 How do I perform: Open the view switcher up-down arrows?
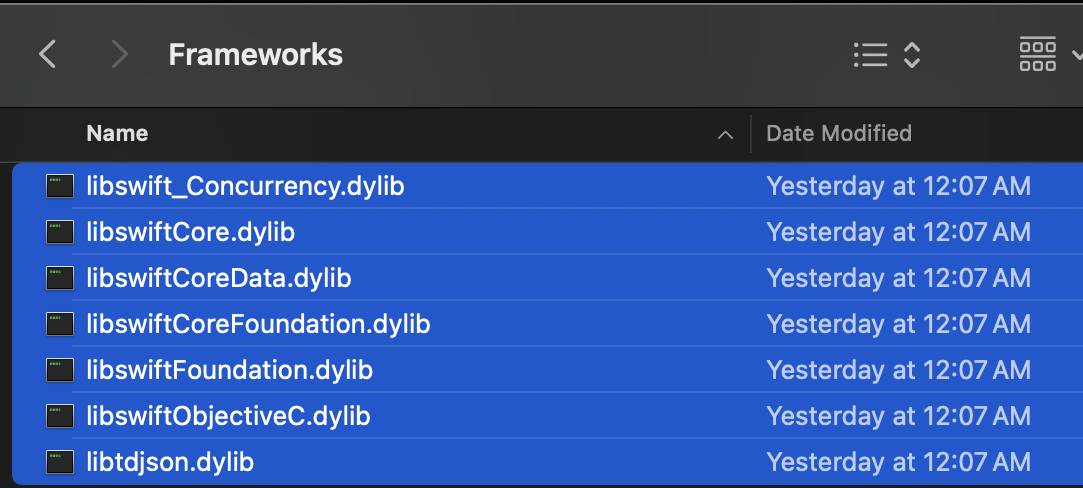912,55
